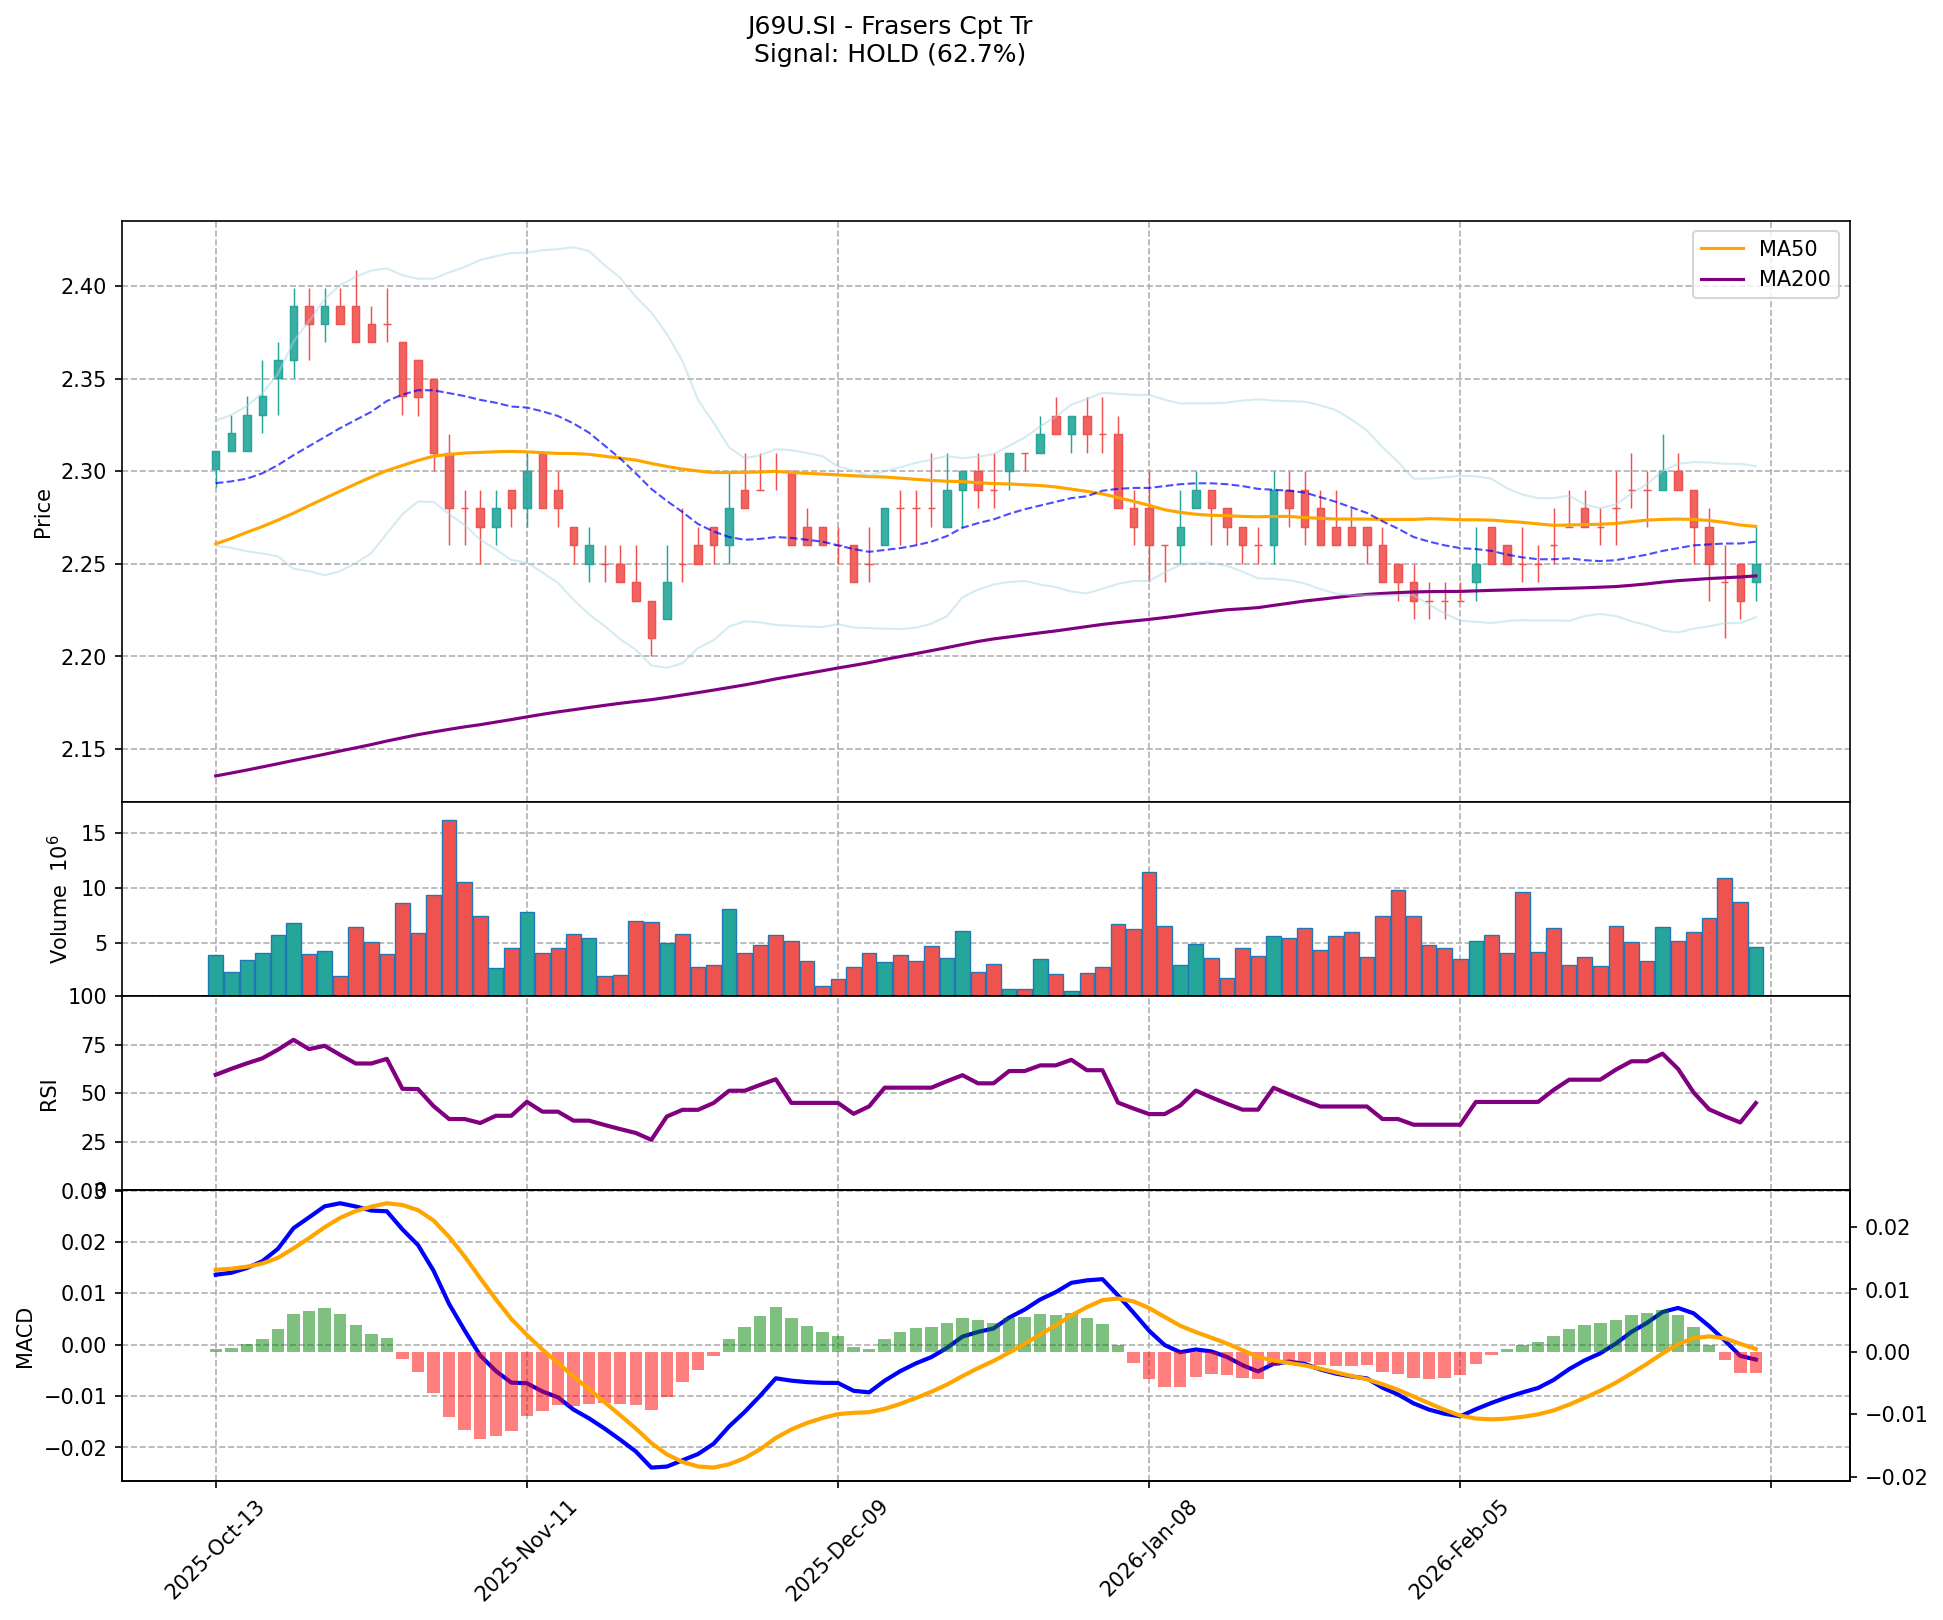Click the Price y-axis label
Viewport: 1943px width, 1620px height.
[x=42, y=514]
